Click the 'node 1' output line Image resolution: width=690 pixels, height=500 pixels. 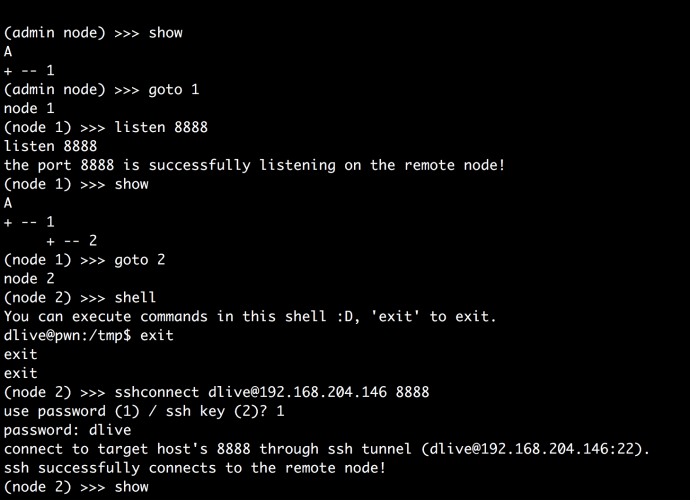(29, 109)
